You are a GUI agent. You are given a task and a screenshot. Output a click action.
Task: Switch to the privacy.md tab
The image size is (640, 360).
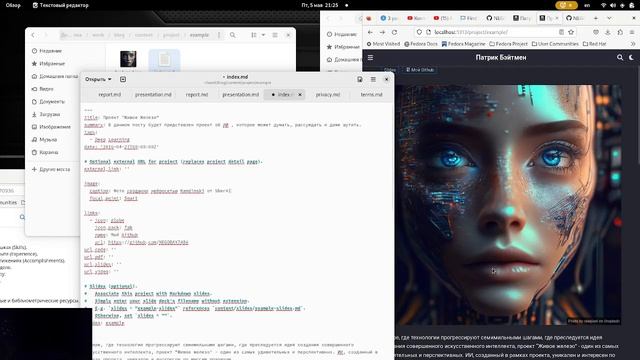[328, 94]
